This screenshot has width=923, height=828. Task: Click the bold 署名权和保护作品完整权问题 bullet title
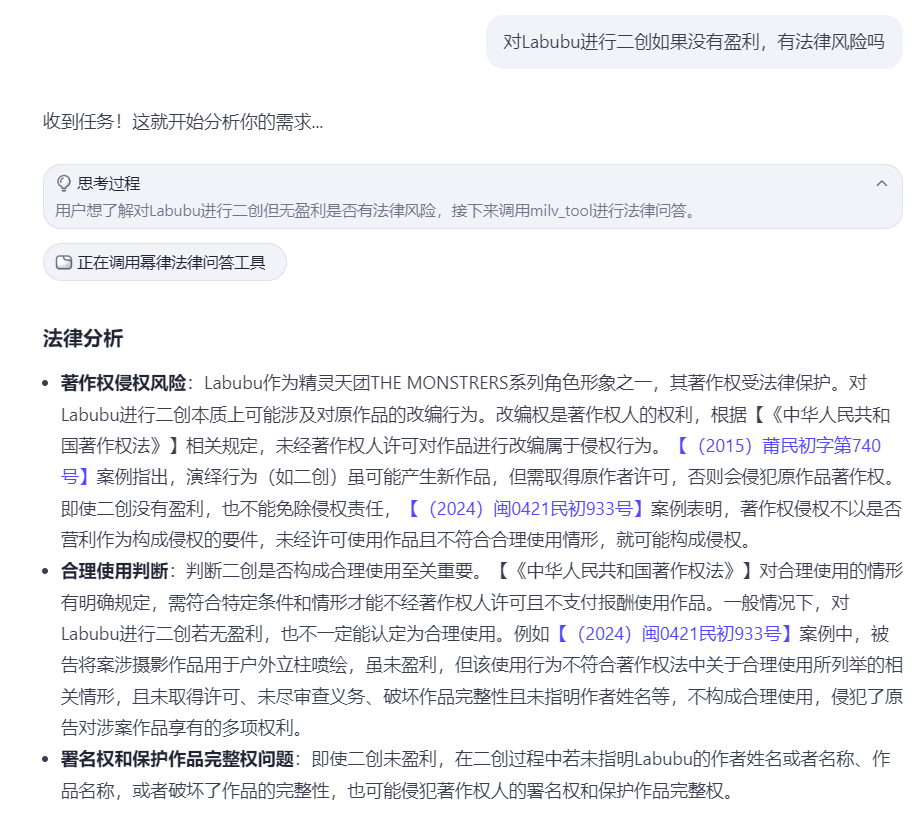tap(177, 759)
